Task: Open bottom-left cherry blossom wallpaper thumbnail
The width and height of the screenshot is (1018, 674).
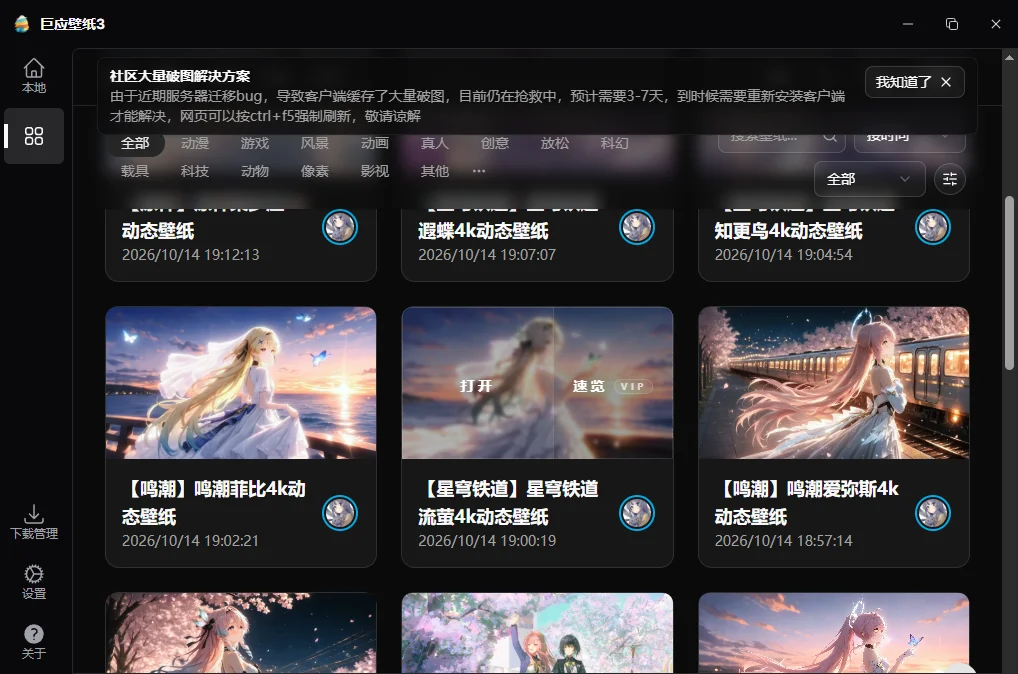Action: click(x=241, y=633)
